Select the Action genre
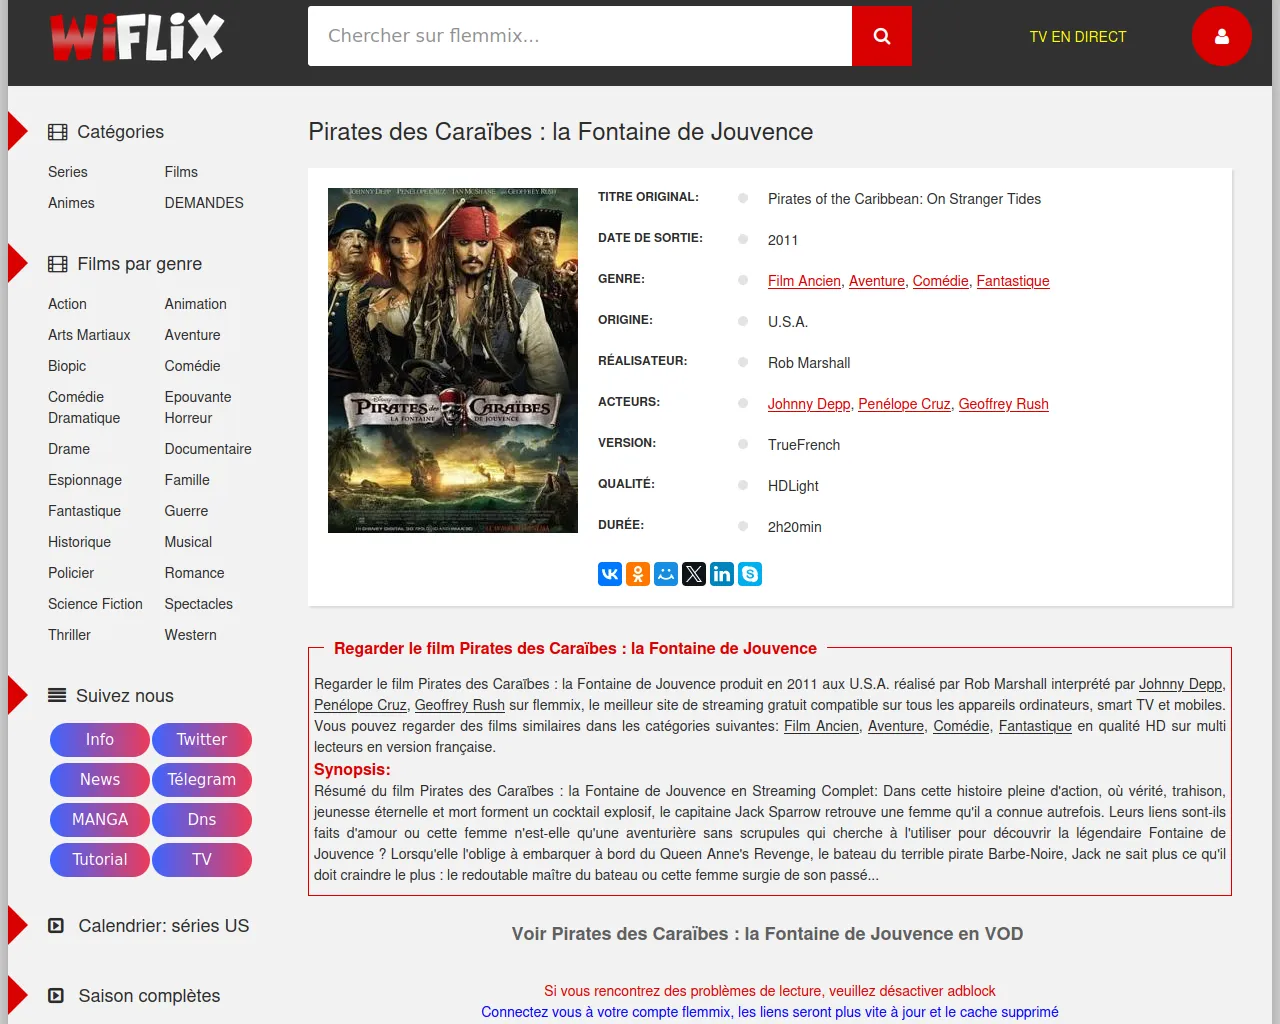1280x1024 pixels. coord(67,304)
